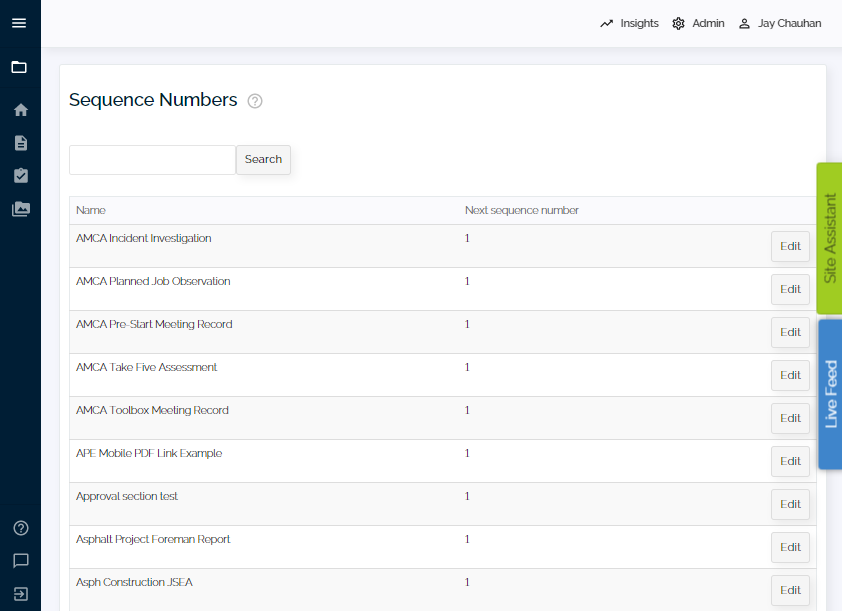
Task: Open the projects folder icon in sidebar
Action: pos(20,67)
